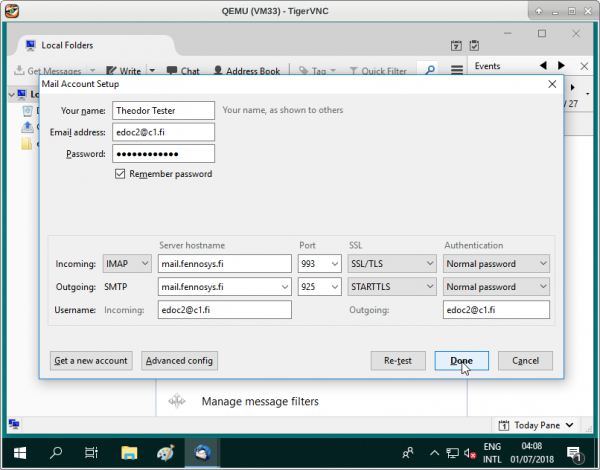Click Done to finish account setup
Viewport: 600px width, 470px height.
tap(461, 361)
